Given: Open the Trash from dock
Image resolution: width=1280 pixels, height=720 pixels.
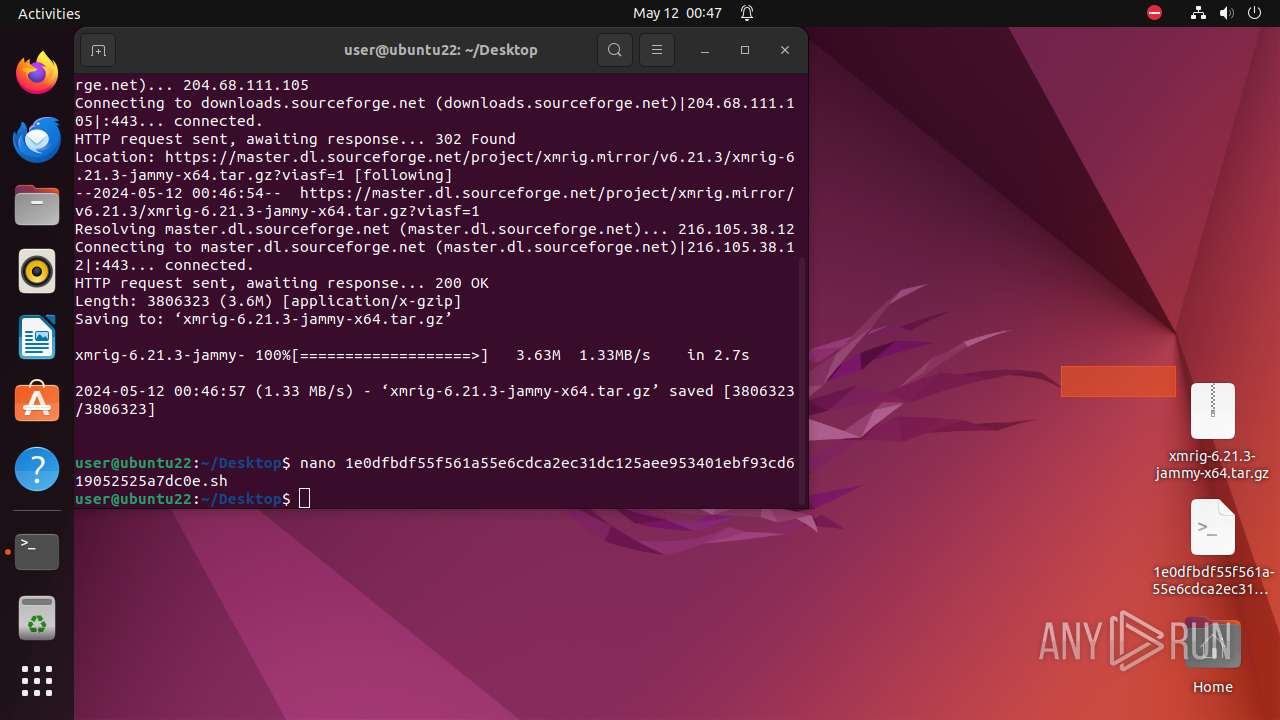Looking at the screenshot, I should [x=37, y=617].
